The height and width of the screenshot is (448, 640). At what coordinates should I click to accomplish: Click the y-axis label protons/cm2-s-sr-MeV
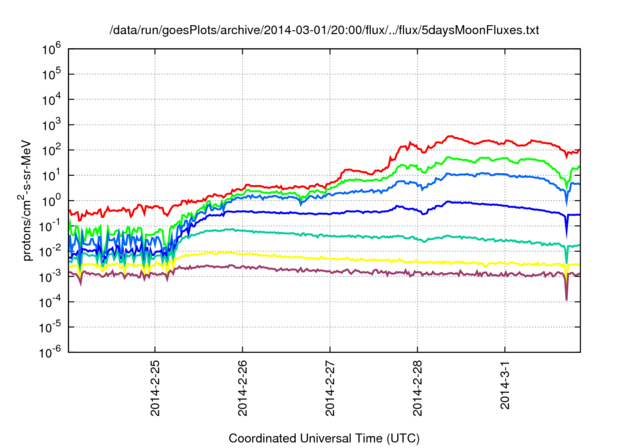tap(25, 200)
